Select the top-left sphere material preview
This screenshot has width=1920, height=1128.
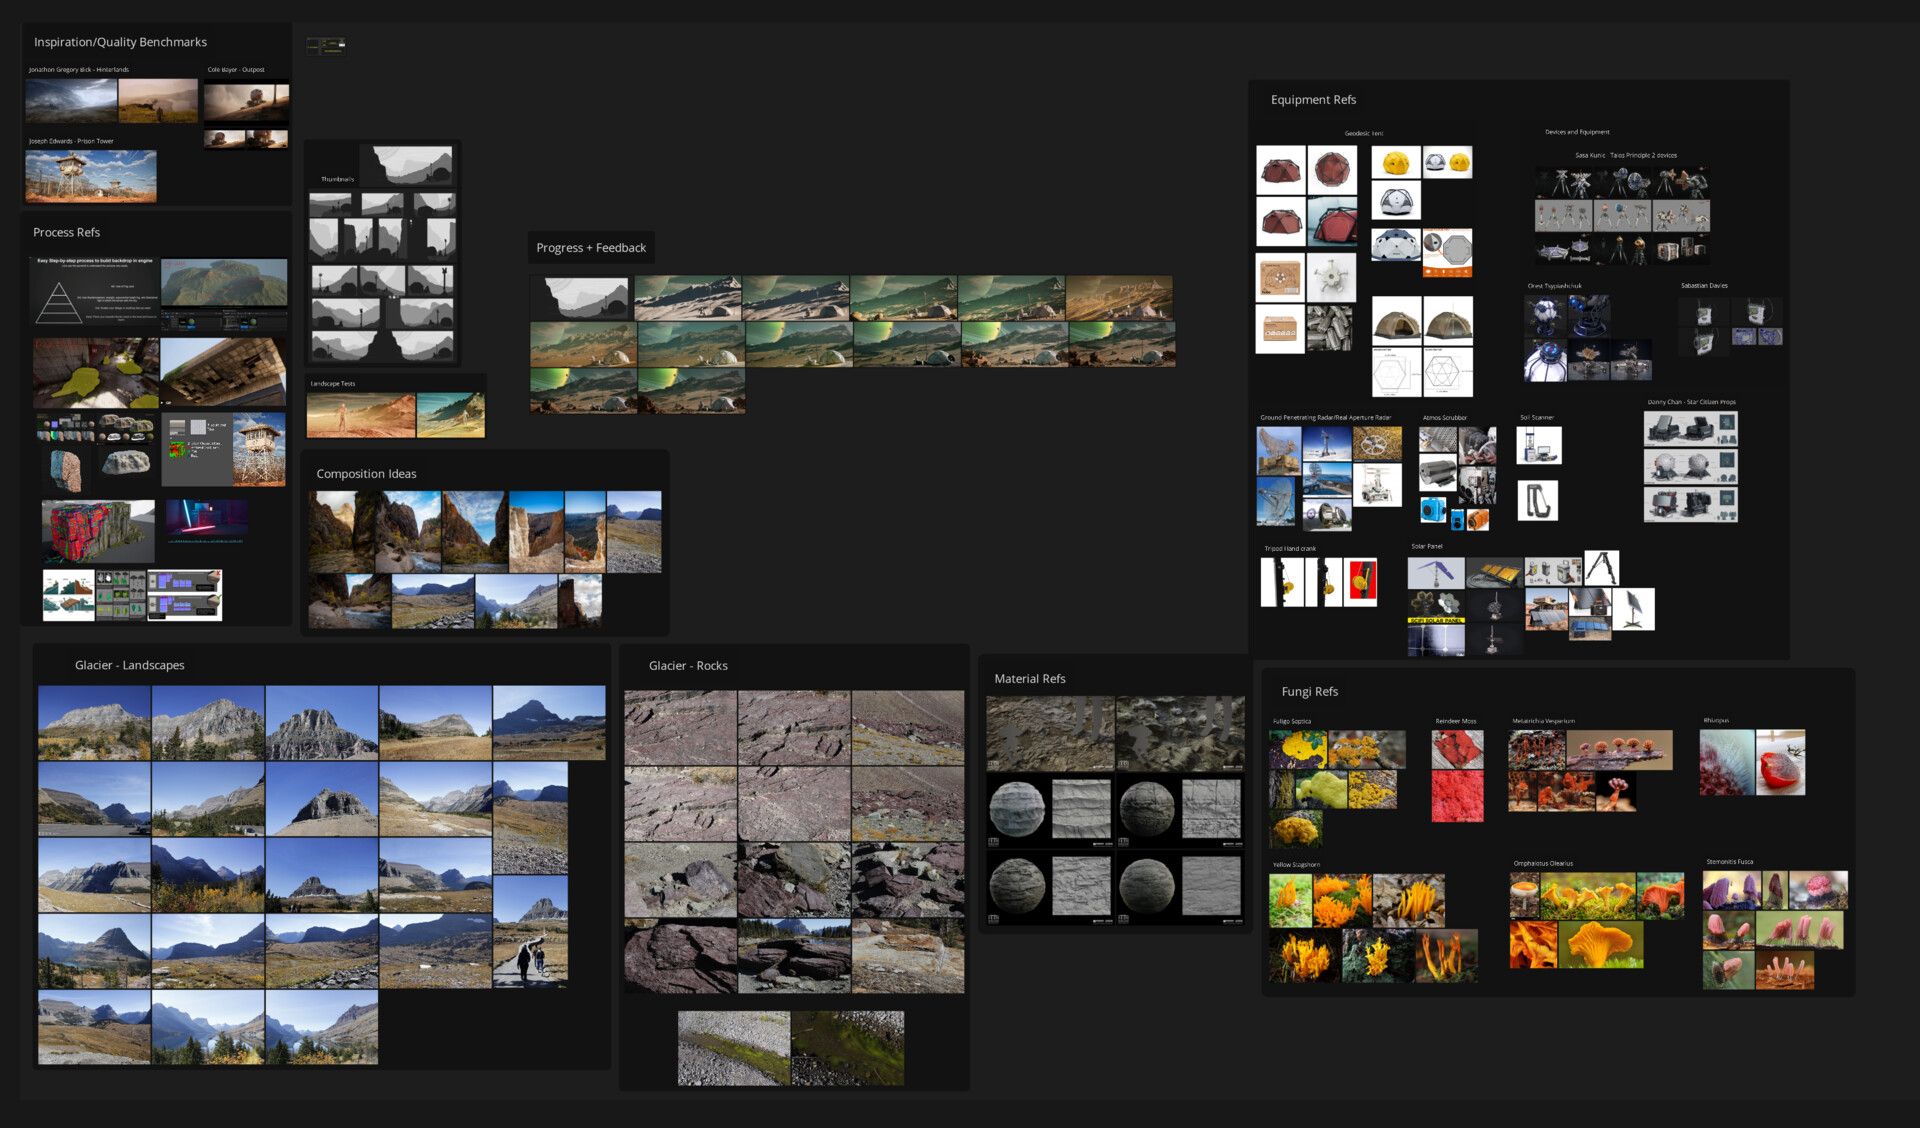point(1016,809)
